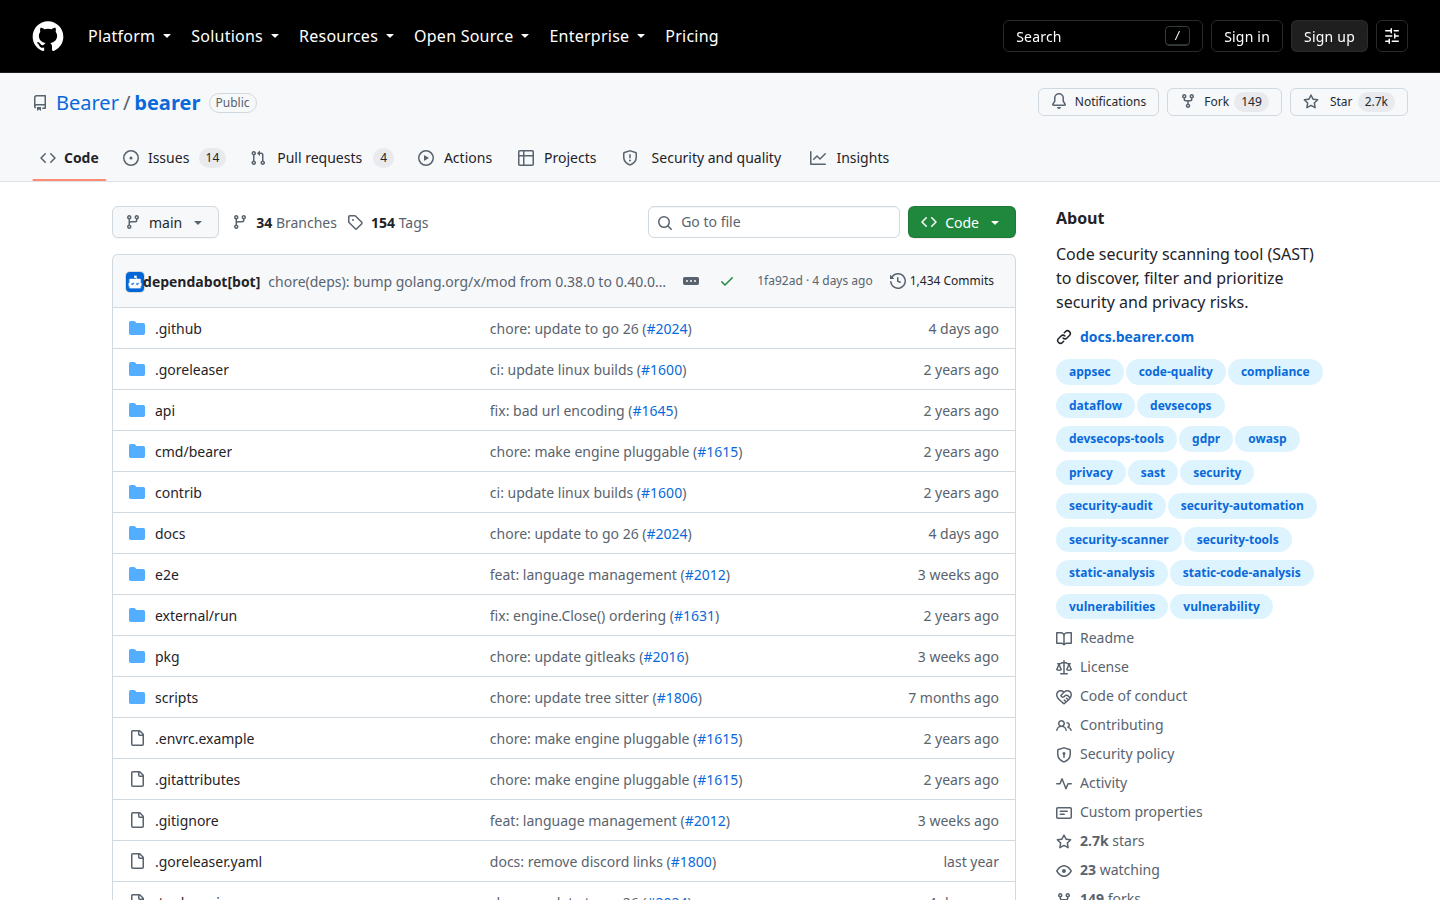Viewport: 1440px width, 900px height.
Task: Expand the Enterprise dropdown
Action: pyautogui.click(x=597, y=36)
